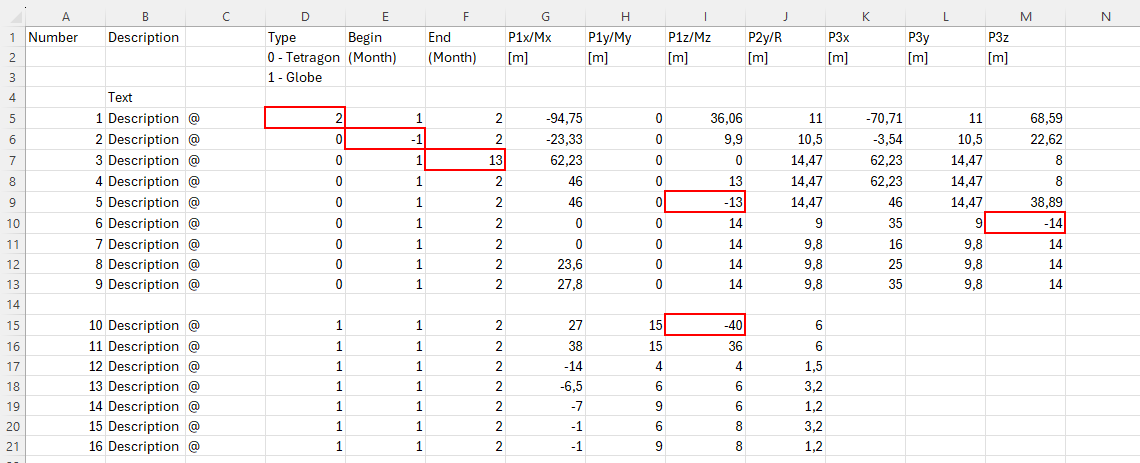Select the red-outlined Type cell containing 2
This screenshot has height=463, width=1140.
pos(305,118)
